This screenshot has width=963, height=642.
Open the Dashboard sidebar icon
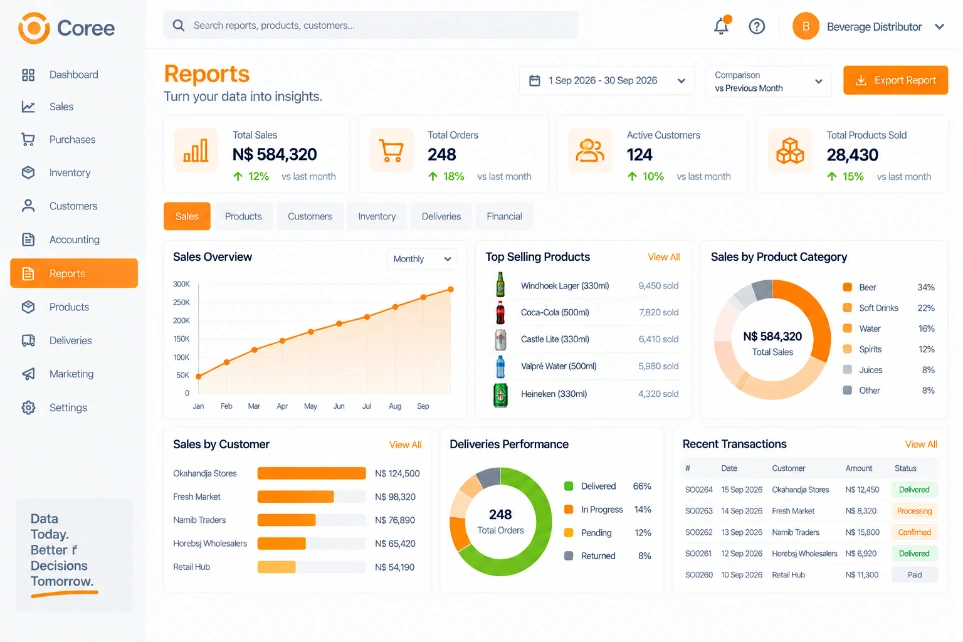(28, 75)
